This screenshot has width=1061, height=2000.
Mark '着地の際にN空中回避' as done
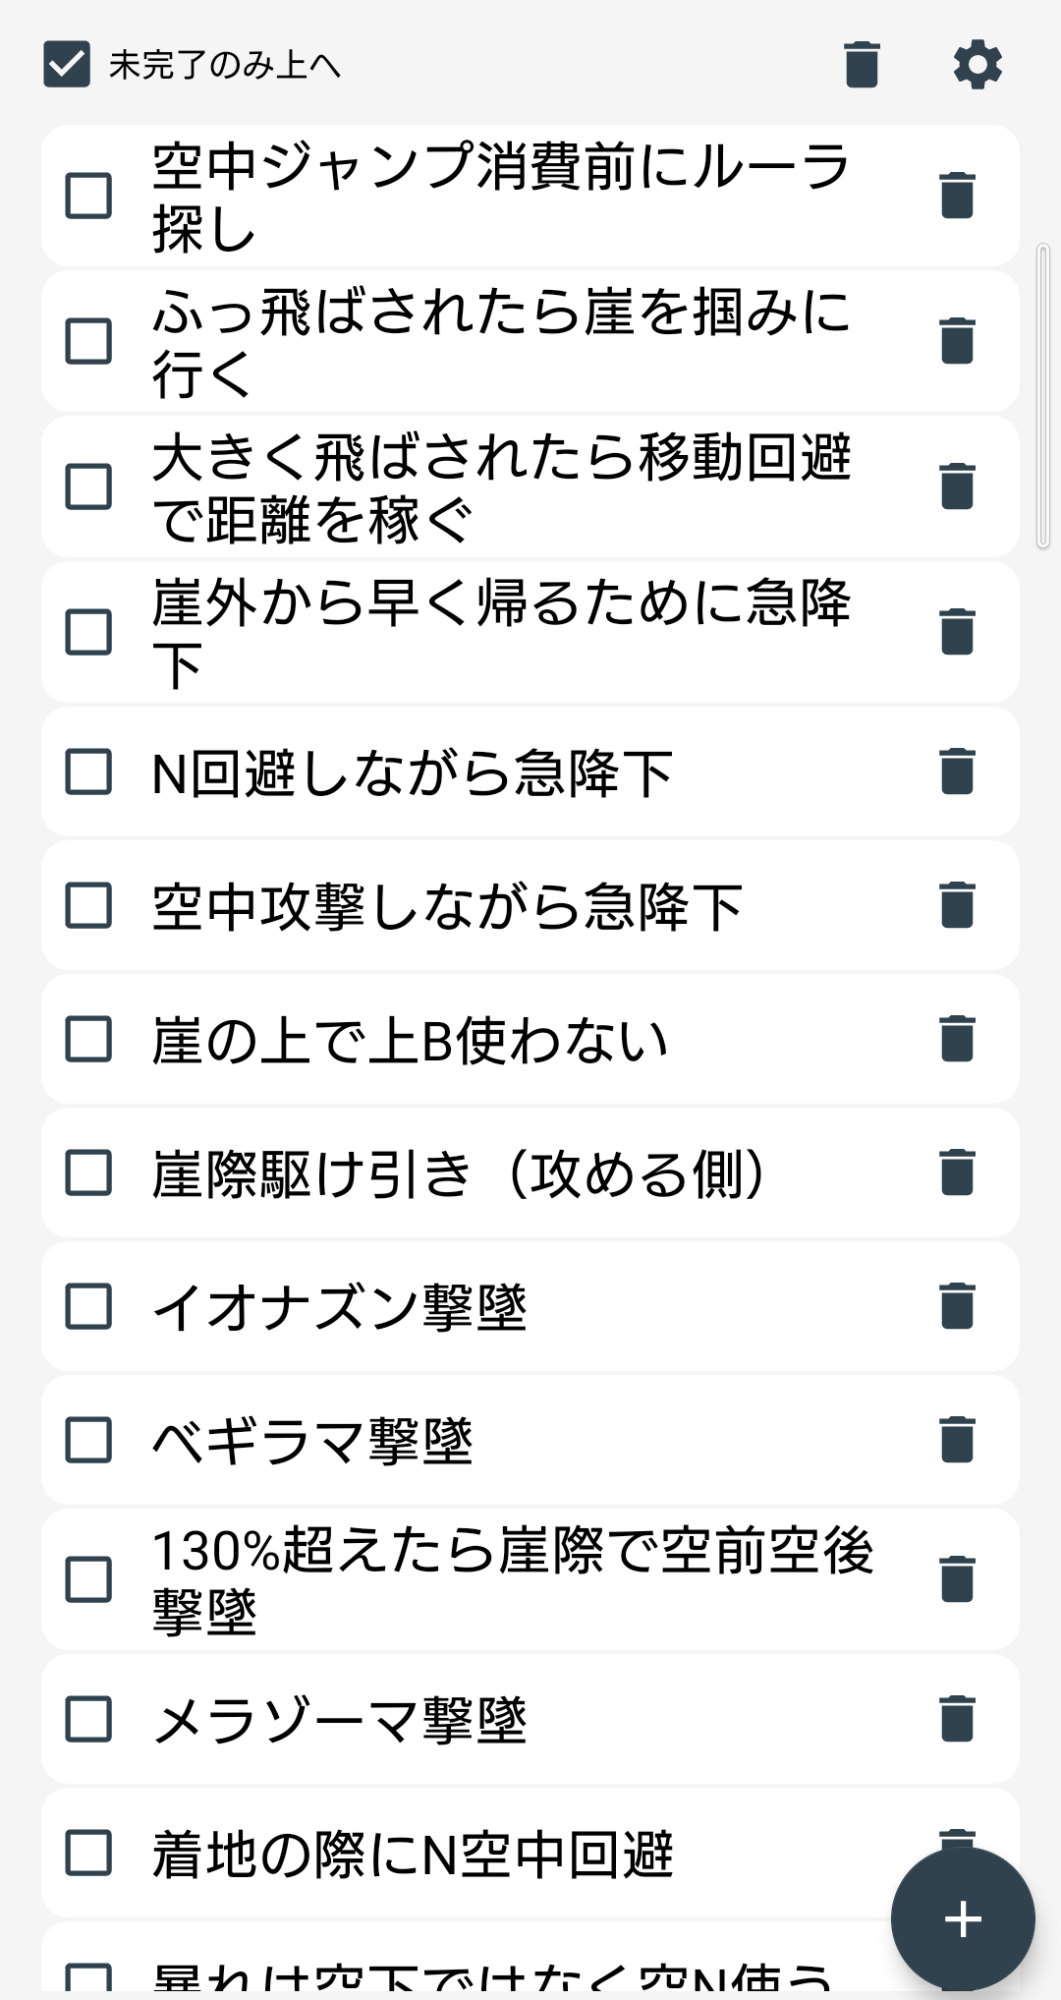point(88,1853)
